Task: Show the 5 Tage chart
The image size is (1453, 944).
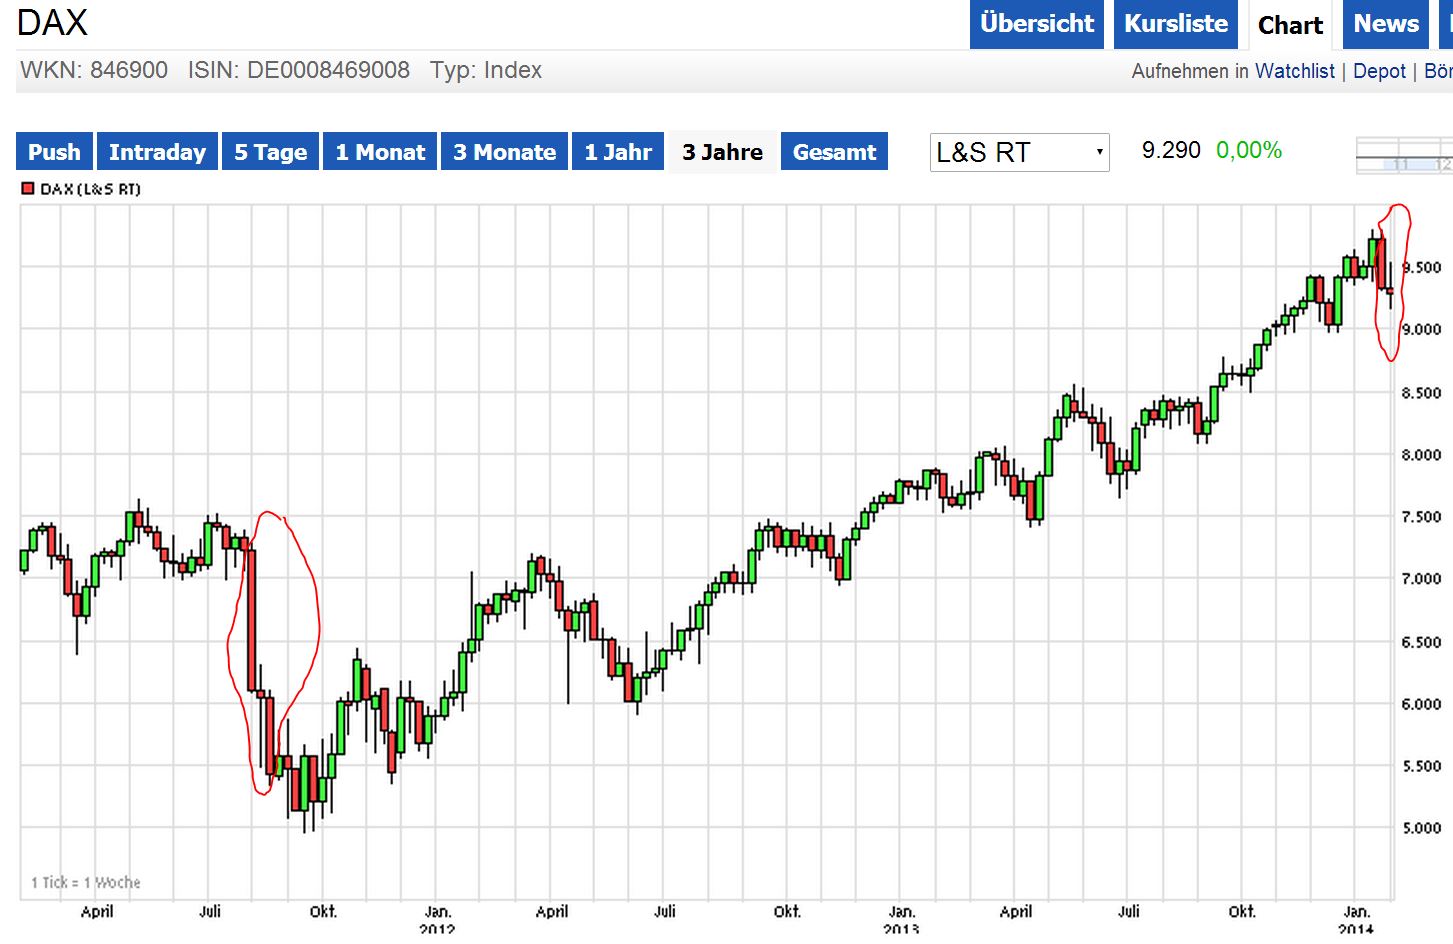Action: 269,151
